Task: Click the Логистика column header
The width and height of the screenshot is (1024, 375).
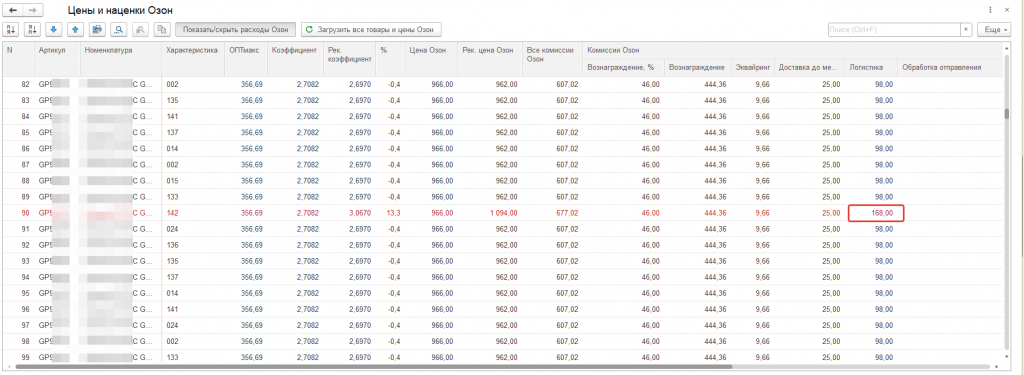Action: click(870, 67)
